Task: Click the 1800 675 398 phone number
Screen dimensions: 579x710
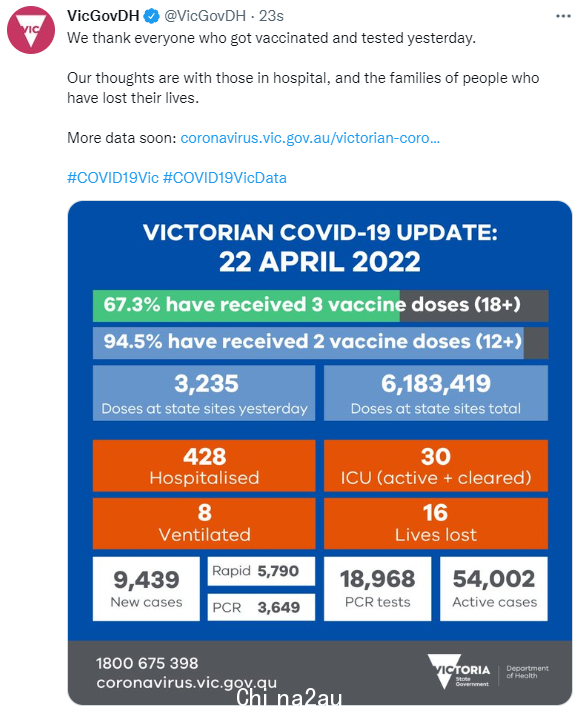Action: pos(147,663)
